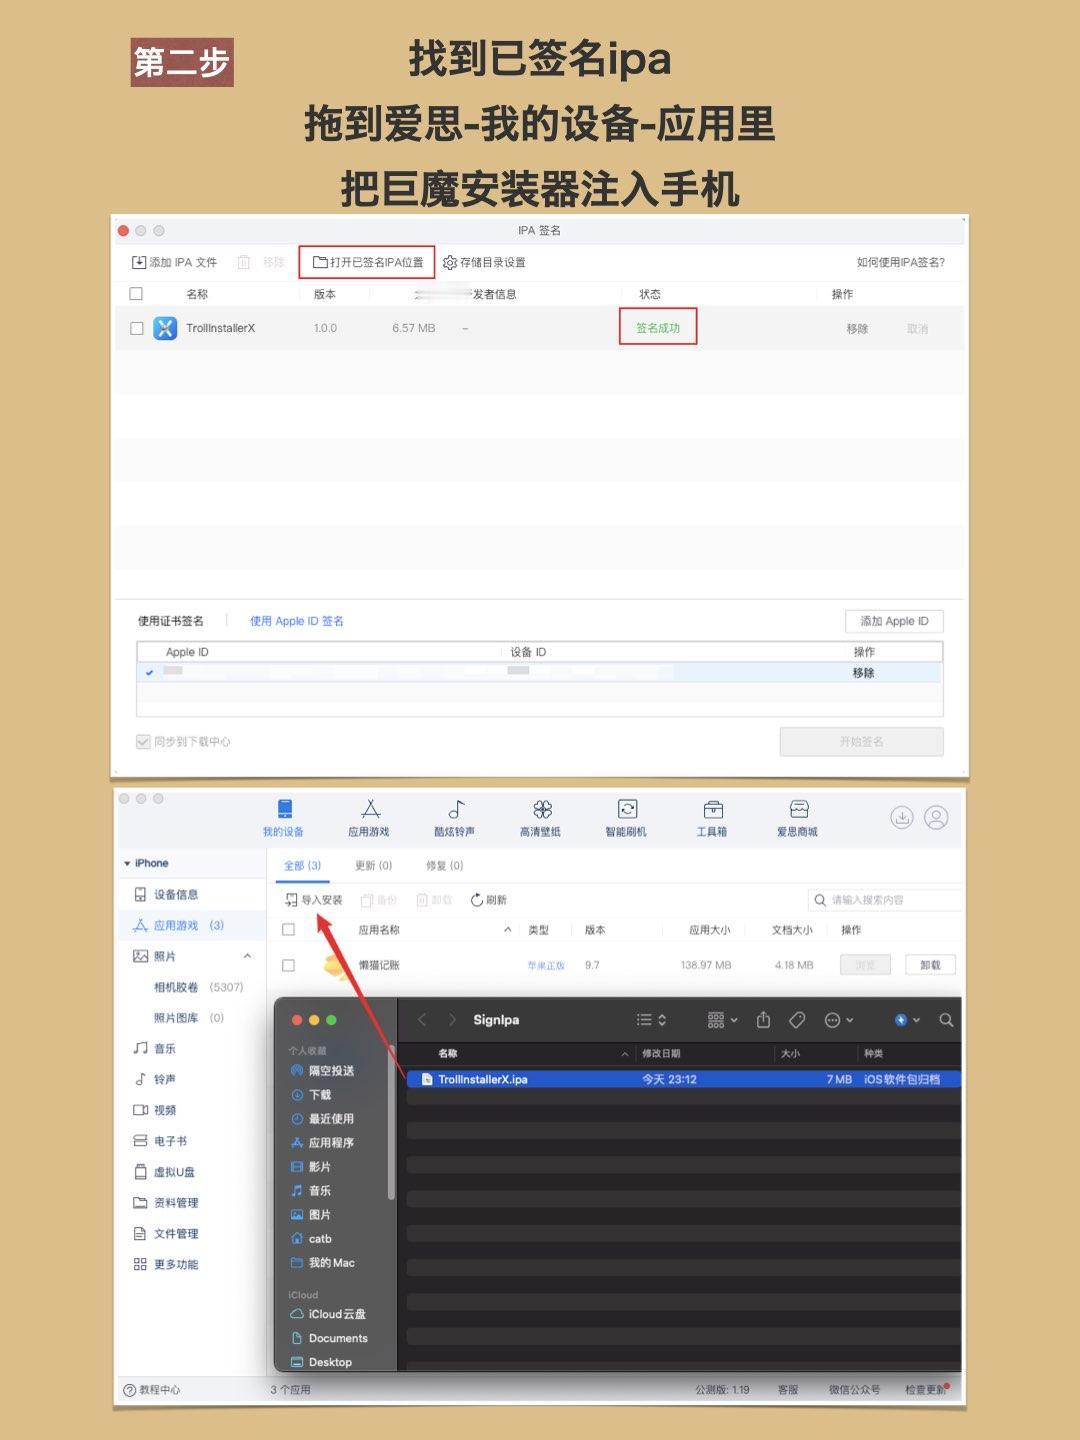Click the Finder sidebar scrollbar
Image resolution: width=1080 pixels, height=1440 pixels.
[391, 1122]
